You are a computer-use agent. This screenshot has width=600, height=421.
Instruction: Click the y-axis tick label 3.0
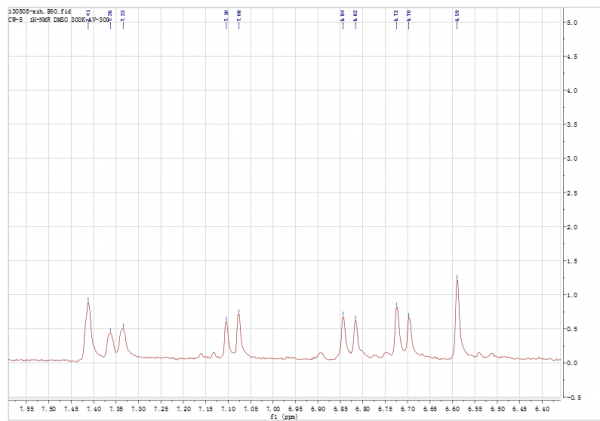point(572,159)
